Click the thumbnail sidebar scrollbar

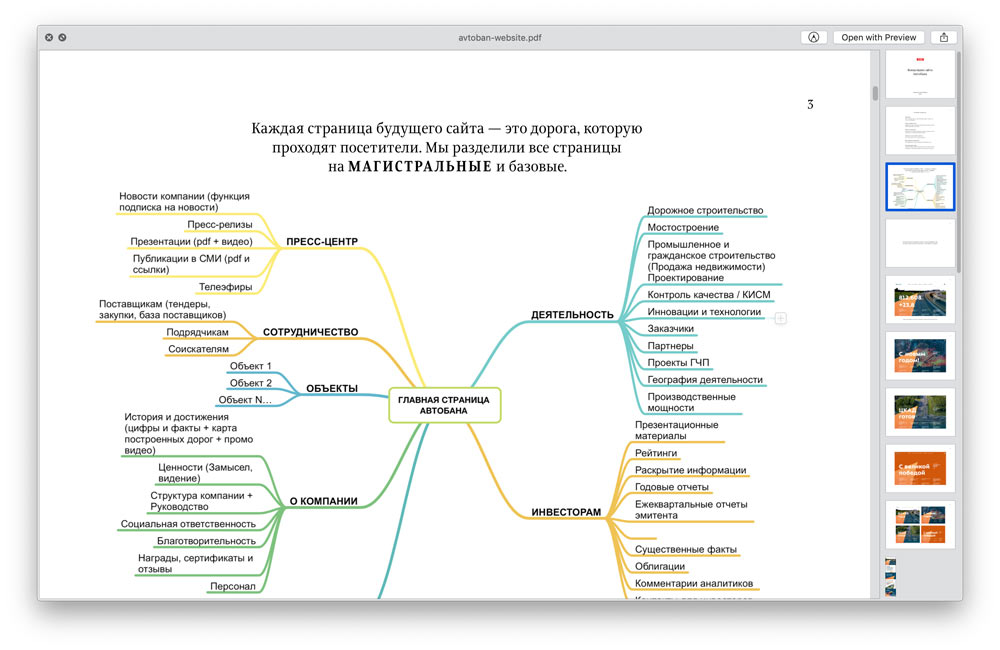point(958,160)
